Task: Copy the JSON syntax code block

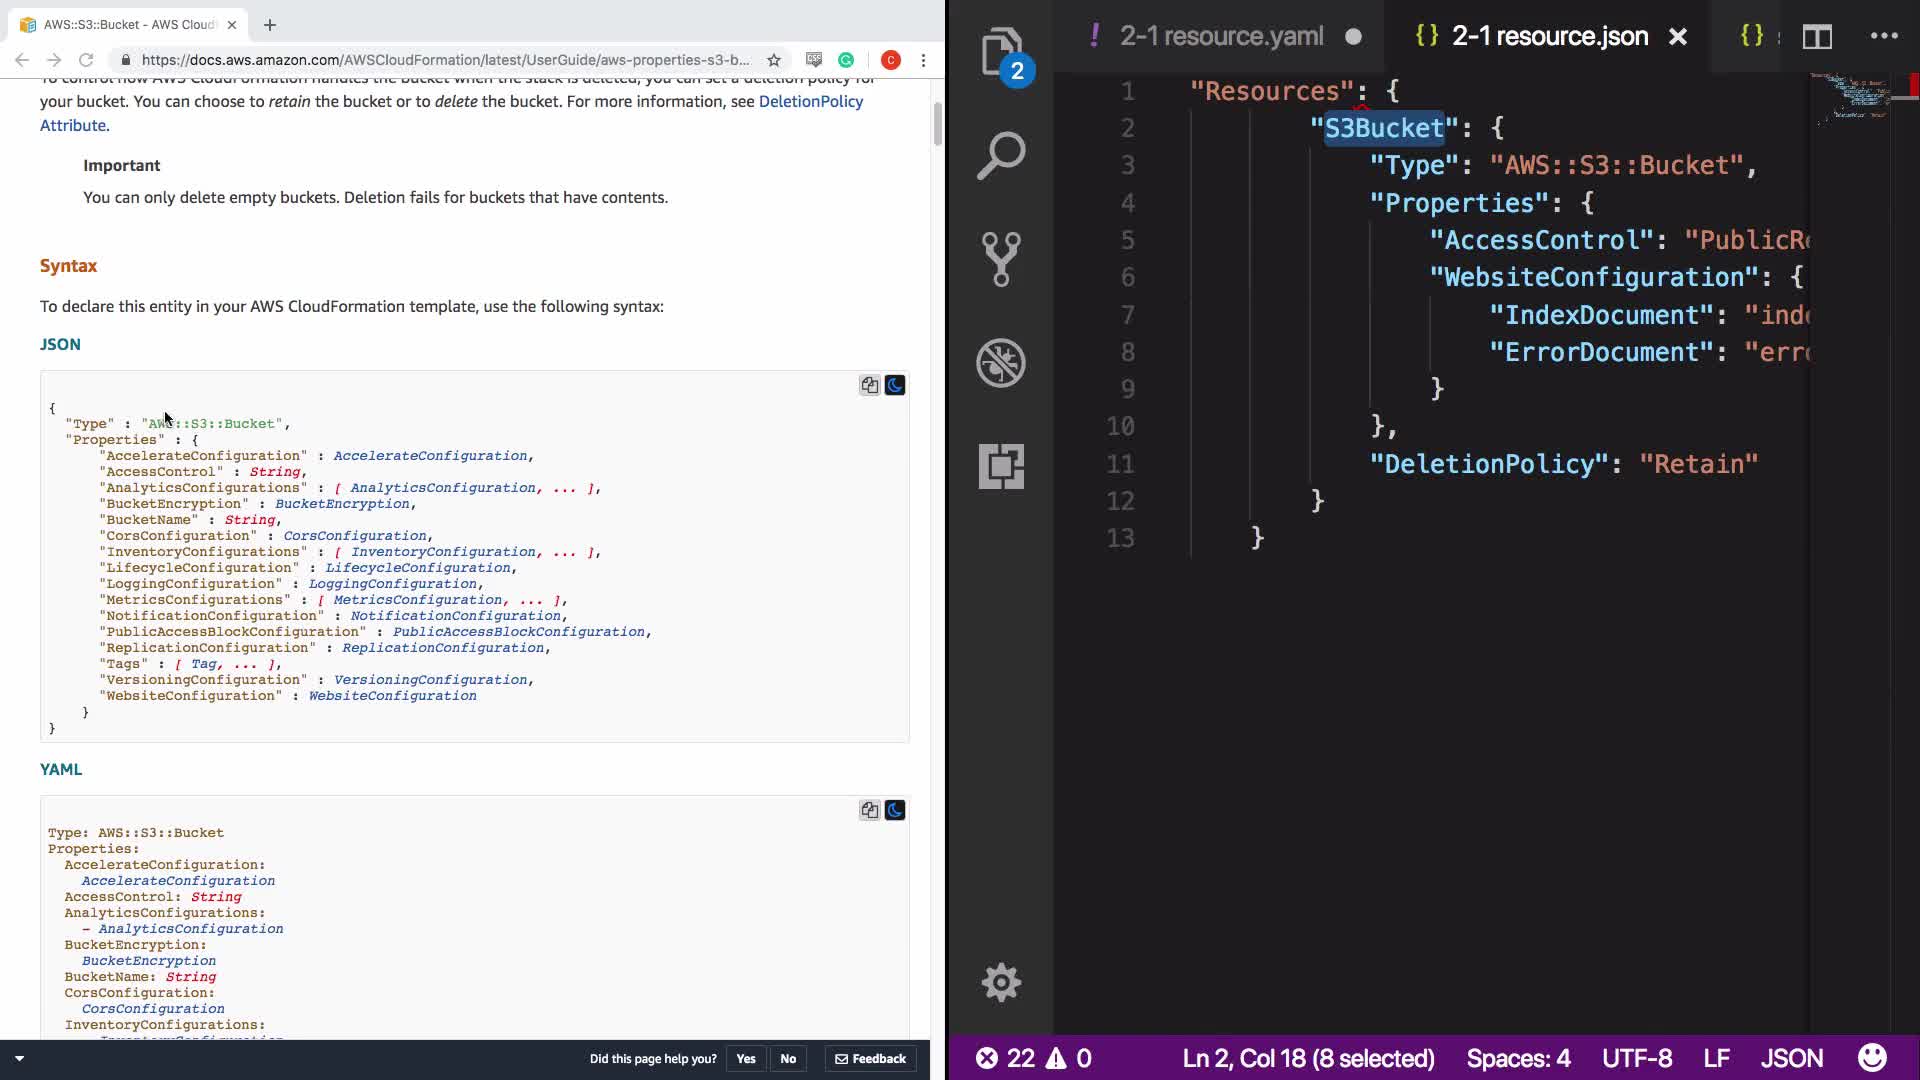Action: [869, 385]
